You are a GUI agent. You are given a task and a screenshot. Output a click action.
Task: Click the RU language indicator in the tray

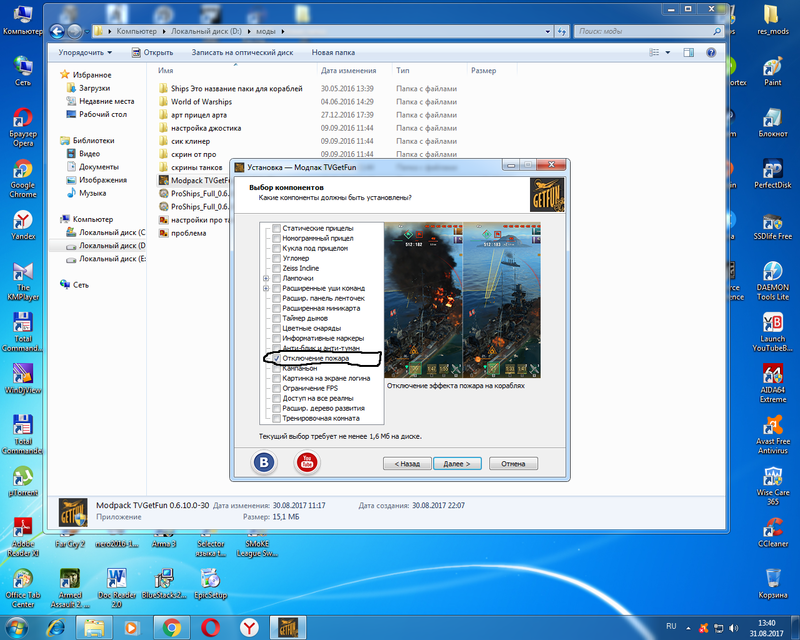pyautogui.click(x=671, y=626)
